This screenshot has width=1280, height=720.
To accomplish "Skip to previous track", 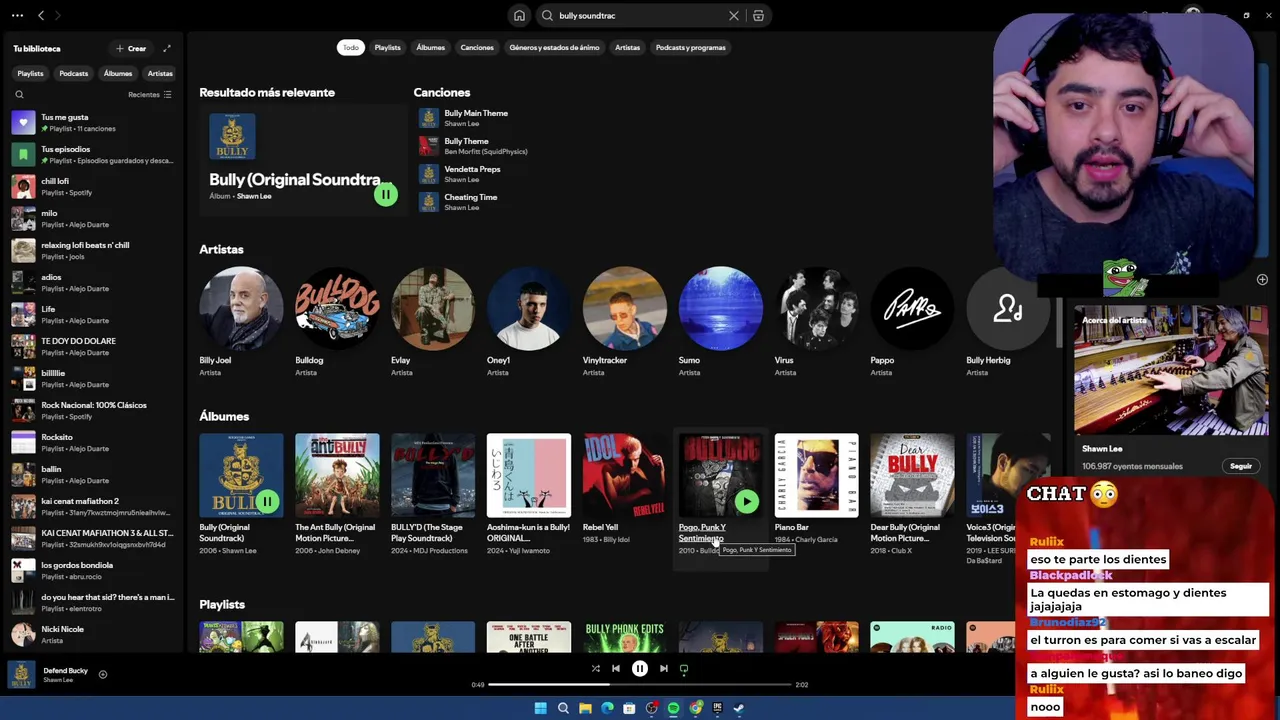I will coord(616,668).
